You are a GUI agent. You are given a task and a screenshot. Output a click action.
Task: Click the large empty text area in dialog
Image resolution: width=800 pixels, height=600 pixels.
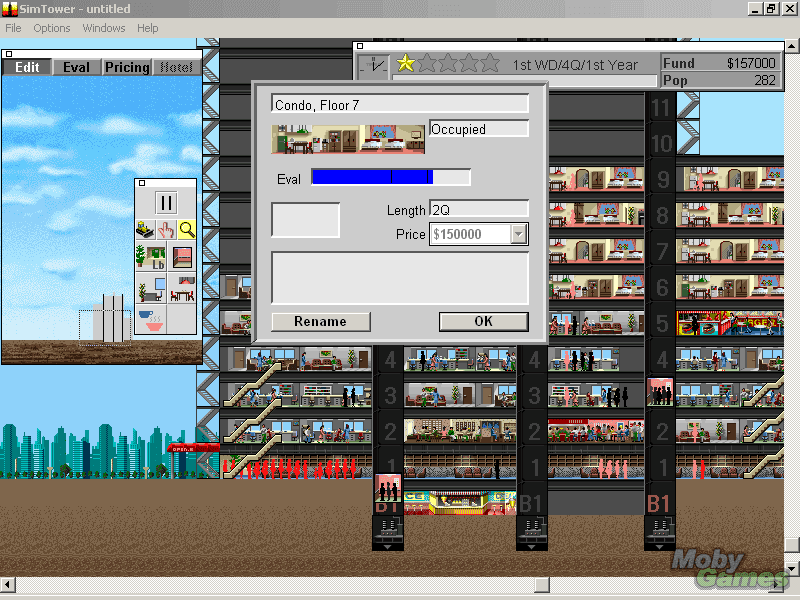point(400,278)
